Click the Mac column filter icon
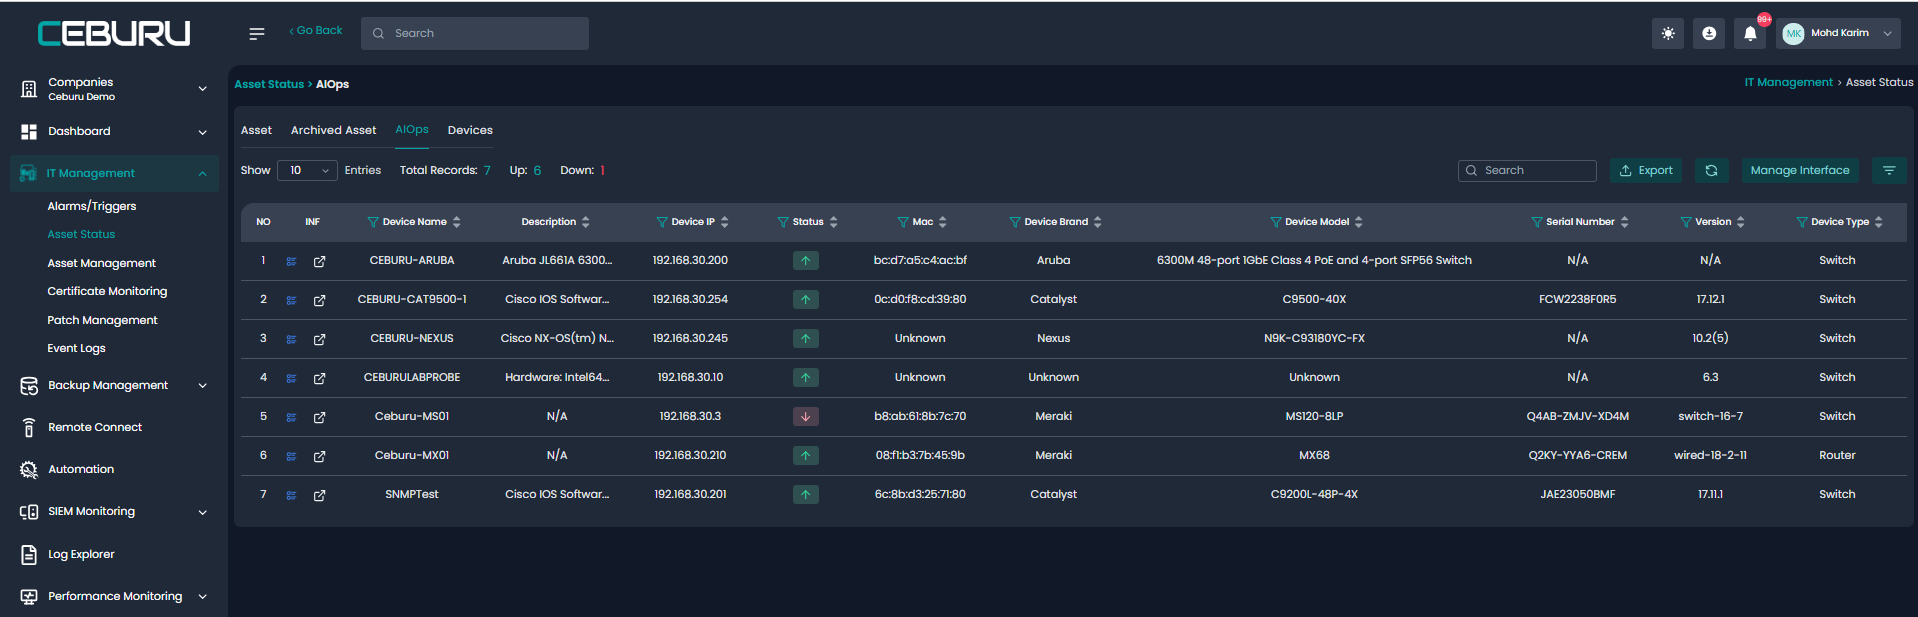Image resolution: width=1918 pixels, height=617 pixels. [x=903, y=222]
